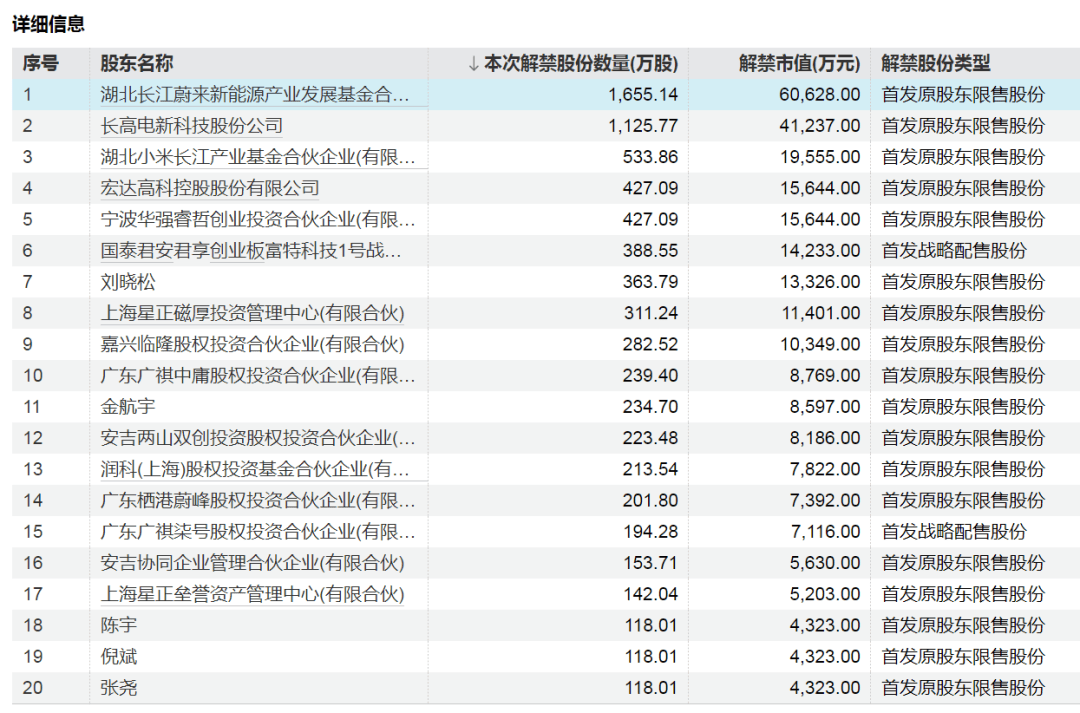Open 湖北长江蔚来新能源产业发展基金 shareholder link
This screenshot has width=1080, height=713.
pyautogui.click(x=256, y=95)
